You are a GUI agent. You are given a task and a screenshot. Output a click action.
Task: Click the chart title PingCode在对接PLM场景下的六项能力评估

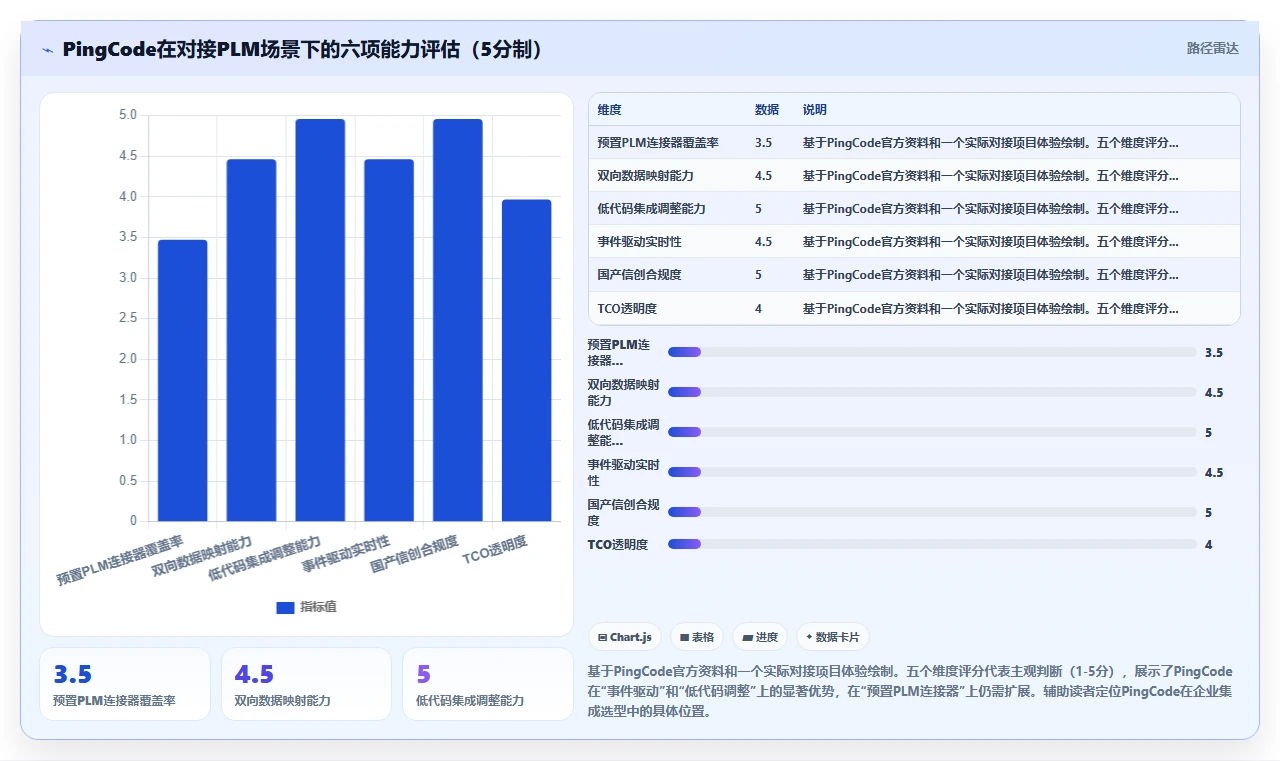pos(304,49)
